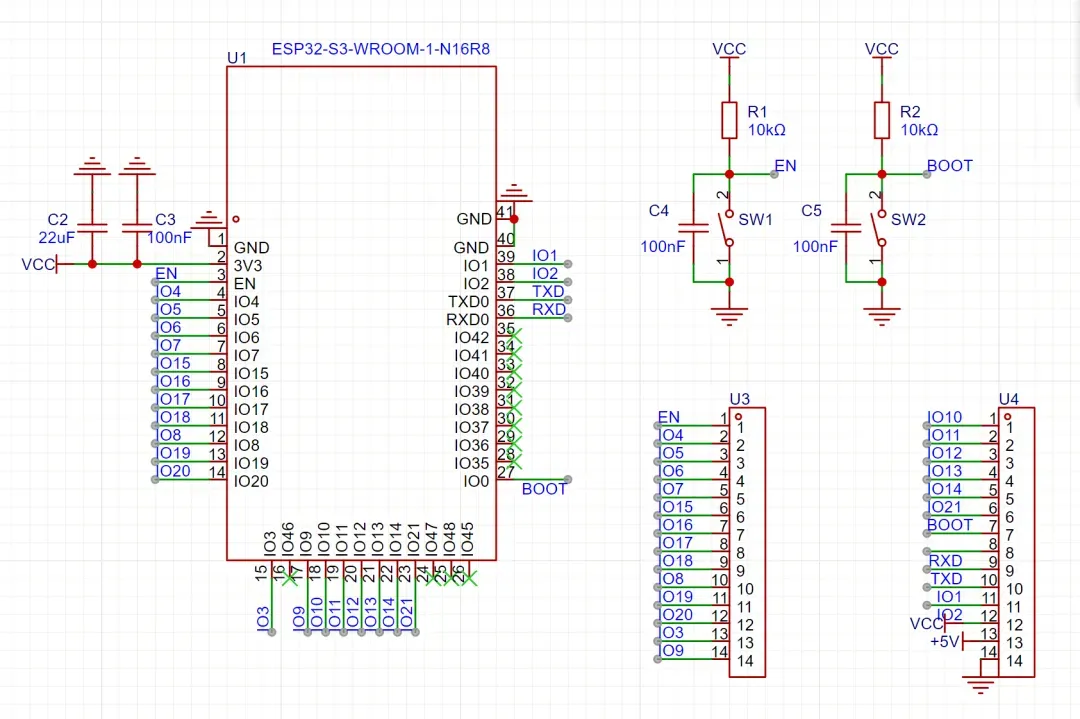The height and width of the screenshot is (719, 1080).
Task: Select the IO10 net label on U4 pin 1
Action: point(944,417)
